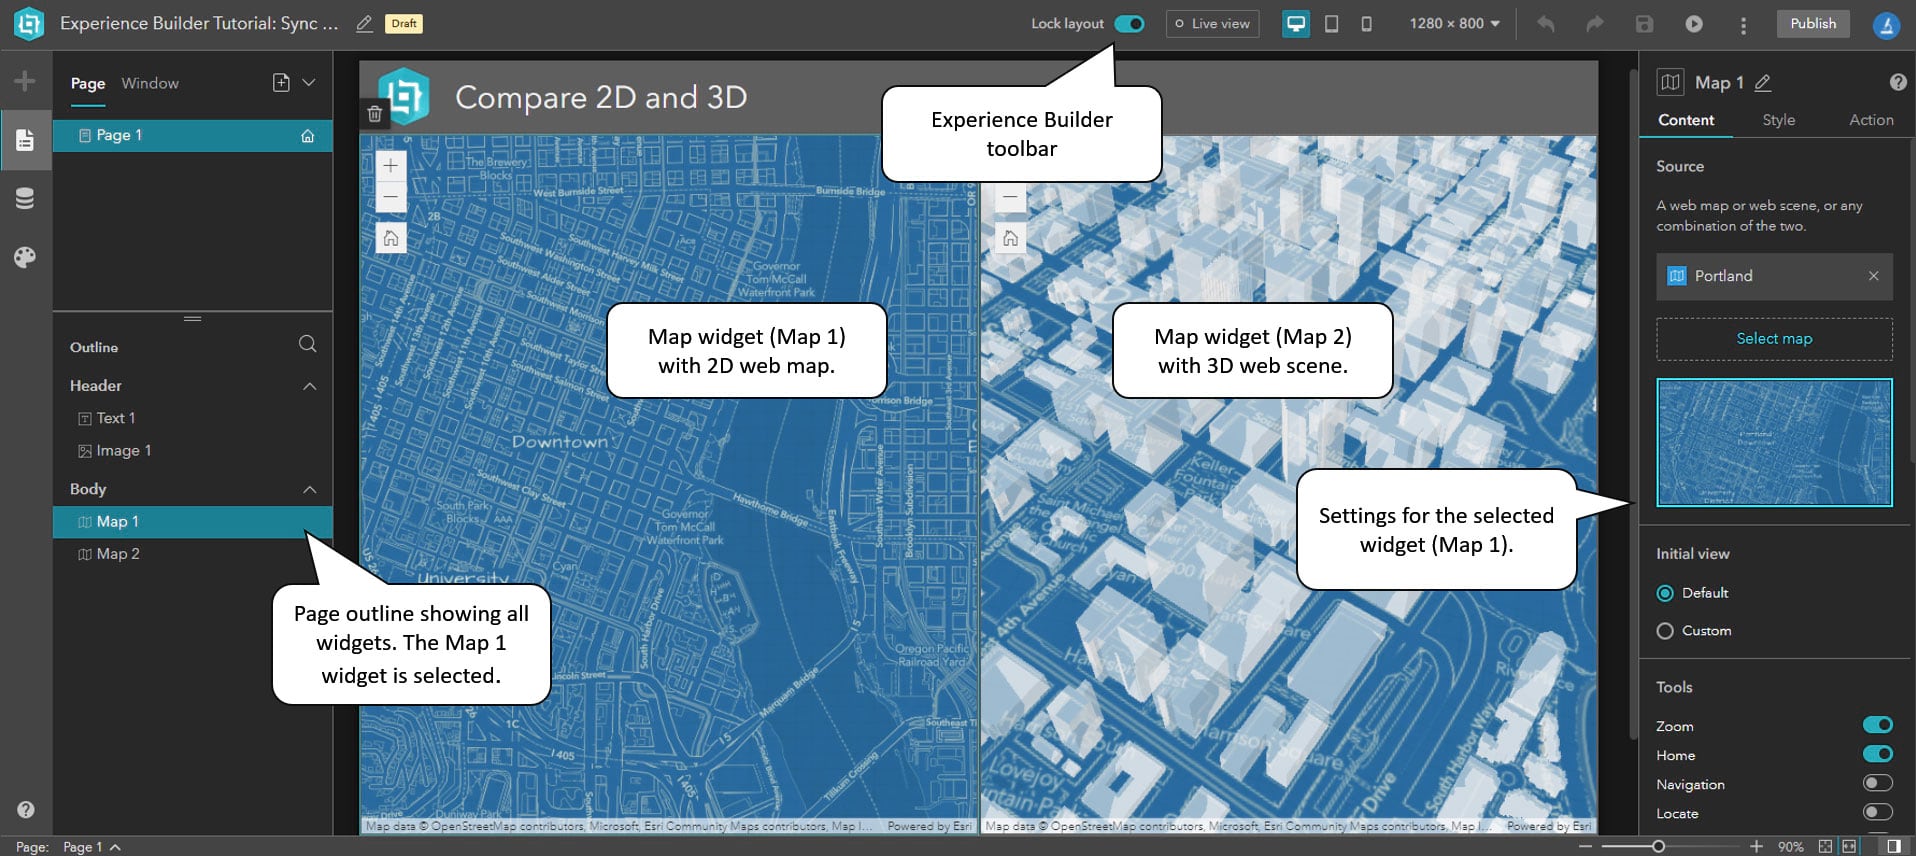
Task: Switch to the Page tab
Action: 88,84
